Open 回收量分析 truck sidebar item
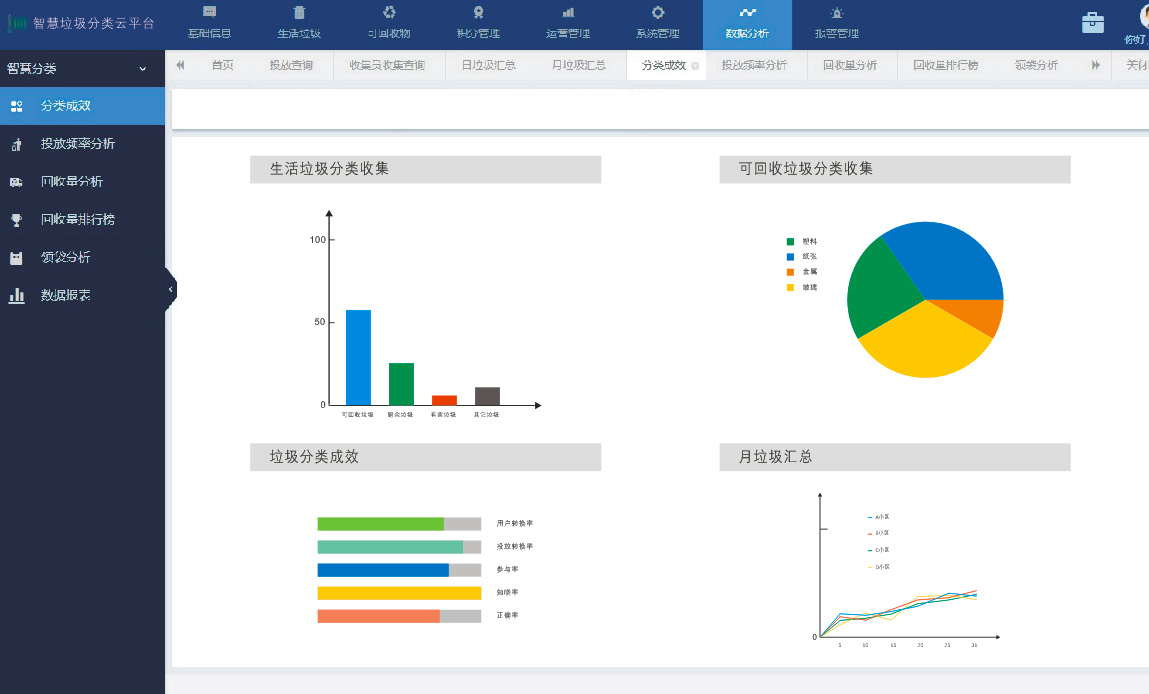1149x694 pixels. pyautogui.click(x=71, y=182)
